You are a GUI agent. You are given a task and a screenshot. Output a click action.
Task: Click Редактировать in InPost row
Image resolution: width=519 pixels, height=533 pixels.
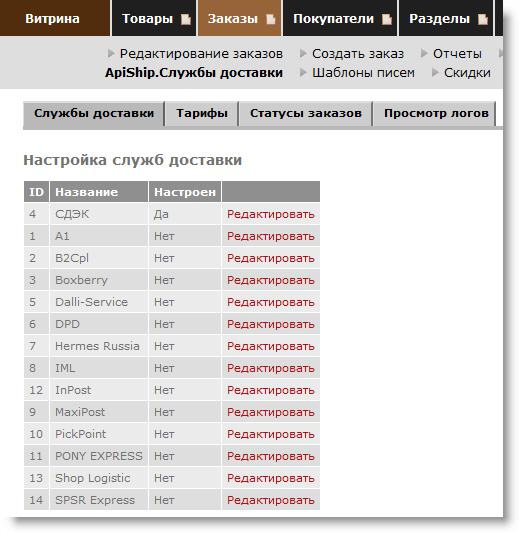271,390
